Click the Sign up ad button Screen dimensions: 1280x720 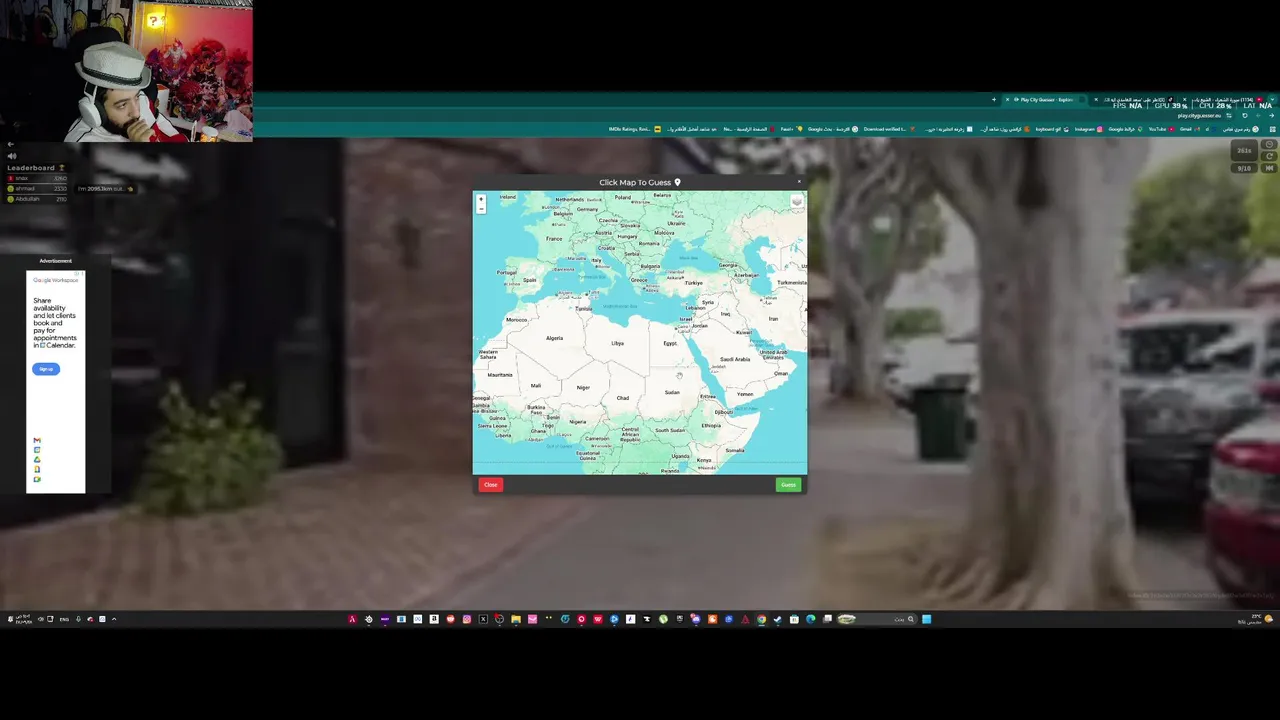tap(45, 369)
